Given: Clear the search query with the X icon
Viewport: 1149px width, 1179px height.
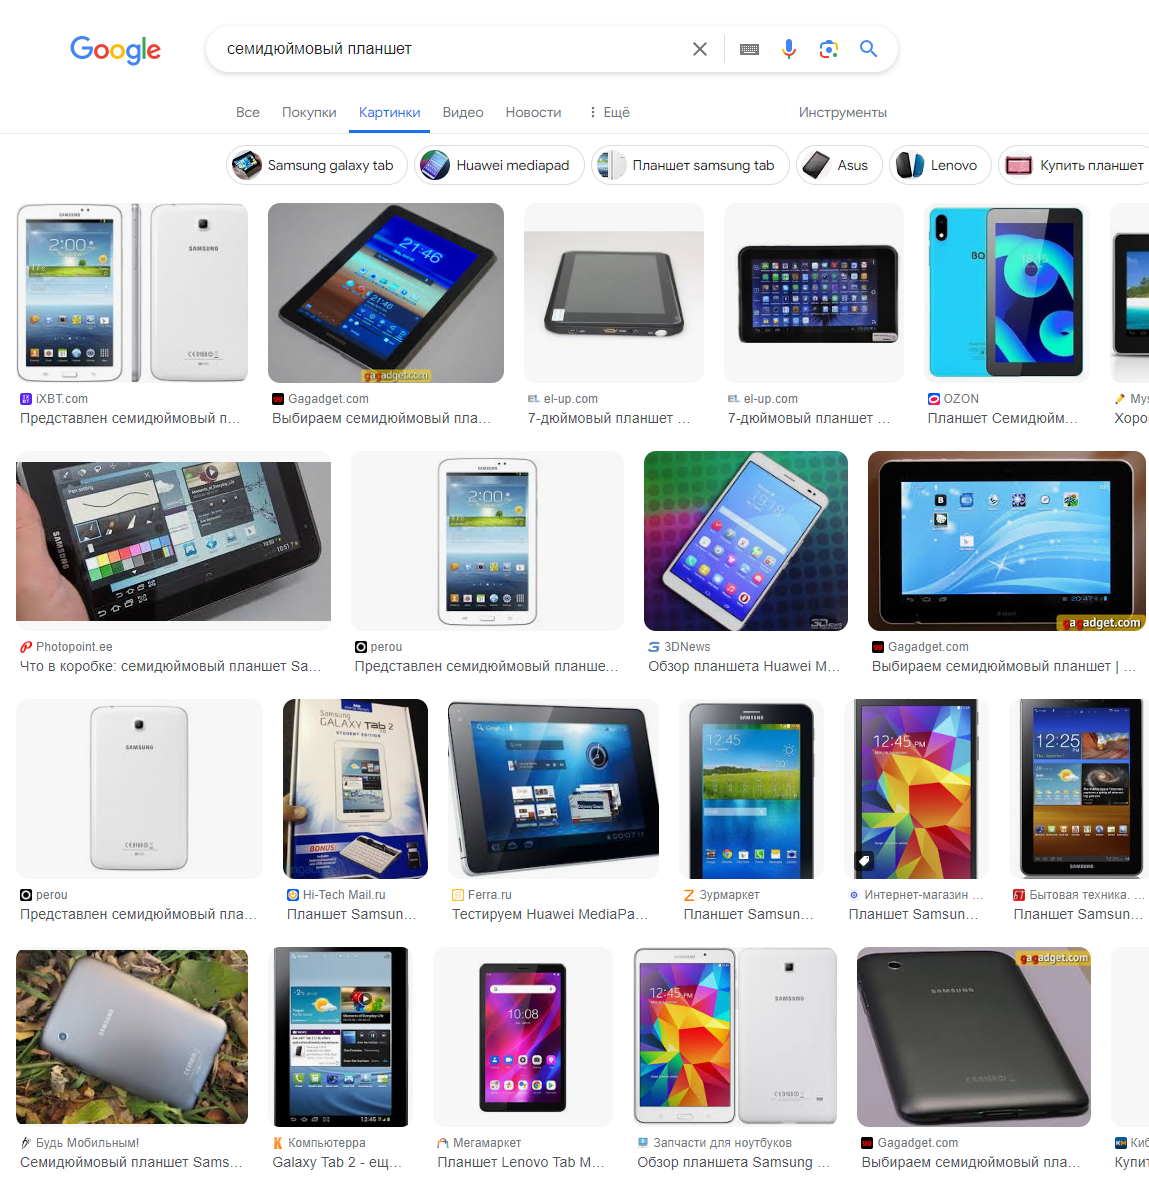Looking at the screenshot, I should [x=699, y=49].
